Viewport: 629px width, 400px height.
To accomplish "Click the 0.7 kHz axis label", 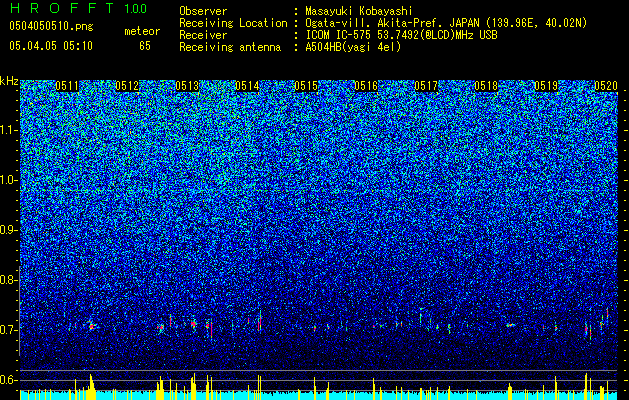I will 9,330.
